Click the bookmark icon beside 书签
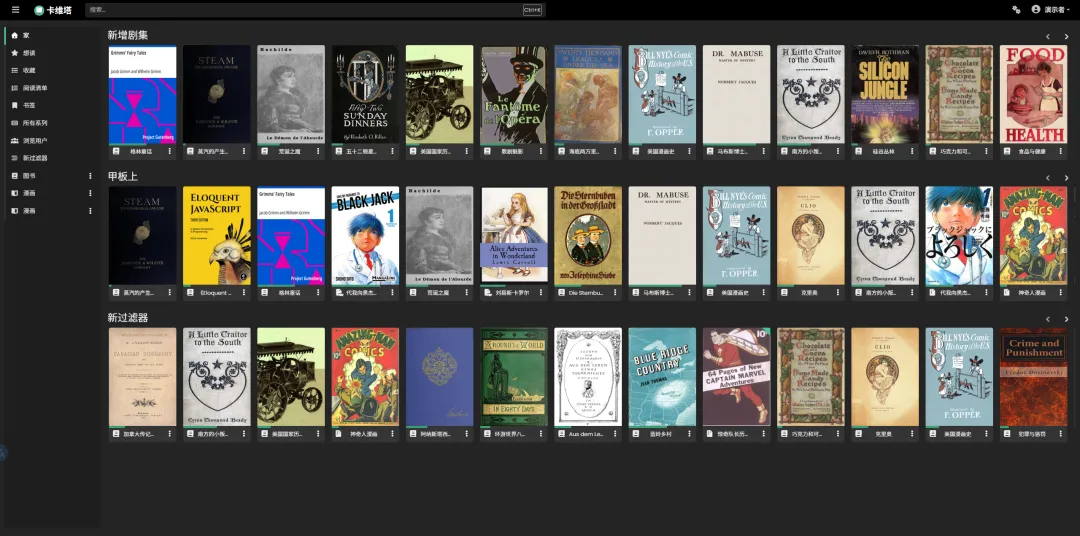 coord(14,105)
